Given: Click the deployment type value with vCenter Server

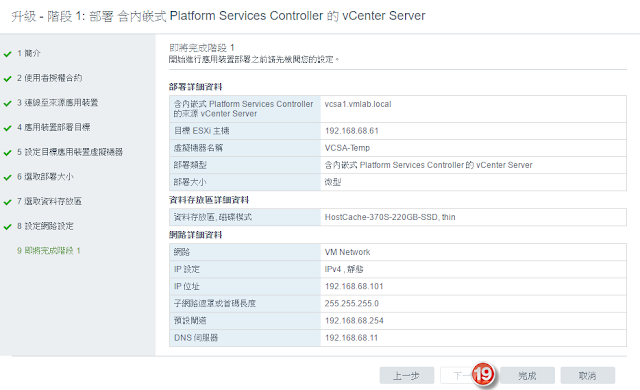Looking at the screenshot, I should click(x=429, y=165).
